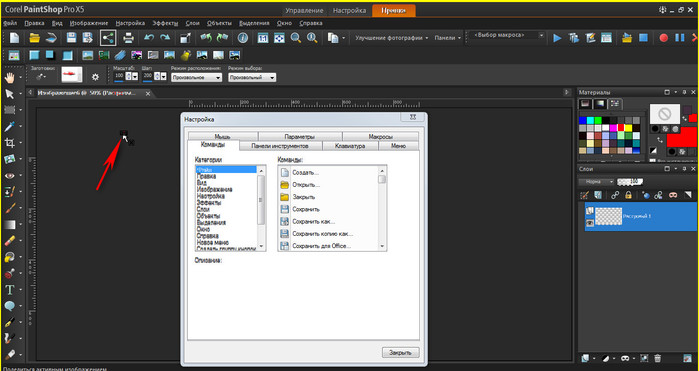Click the transparent material toggle under foreground swatch
The height and width of the screenshot is (371, 699).
click(x=675, y=128)
